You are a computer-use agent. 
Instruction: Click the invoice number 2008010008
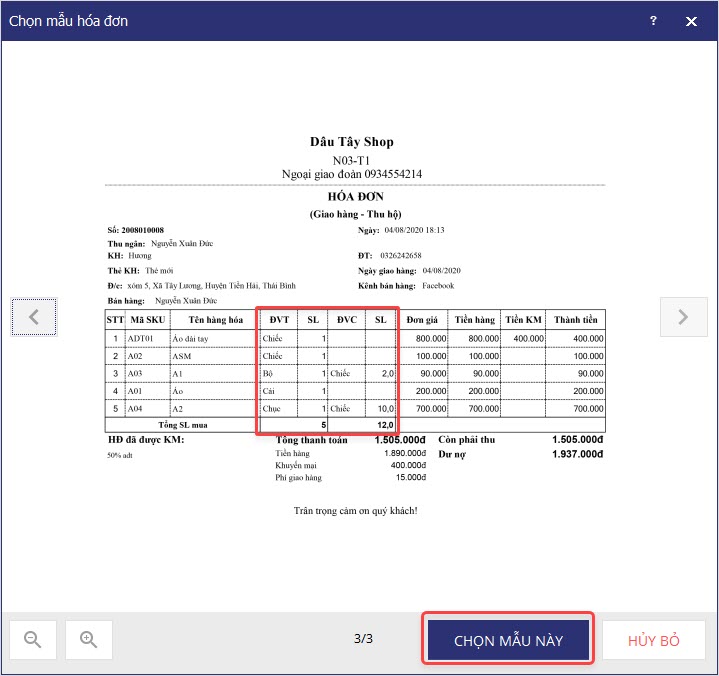coord(143,230)
